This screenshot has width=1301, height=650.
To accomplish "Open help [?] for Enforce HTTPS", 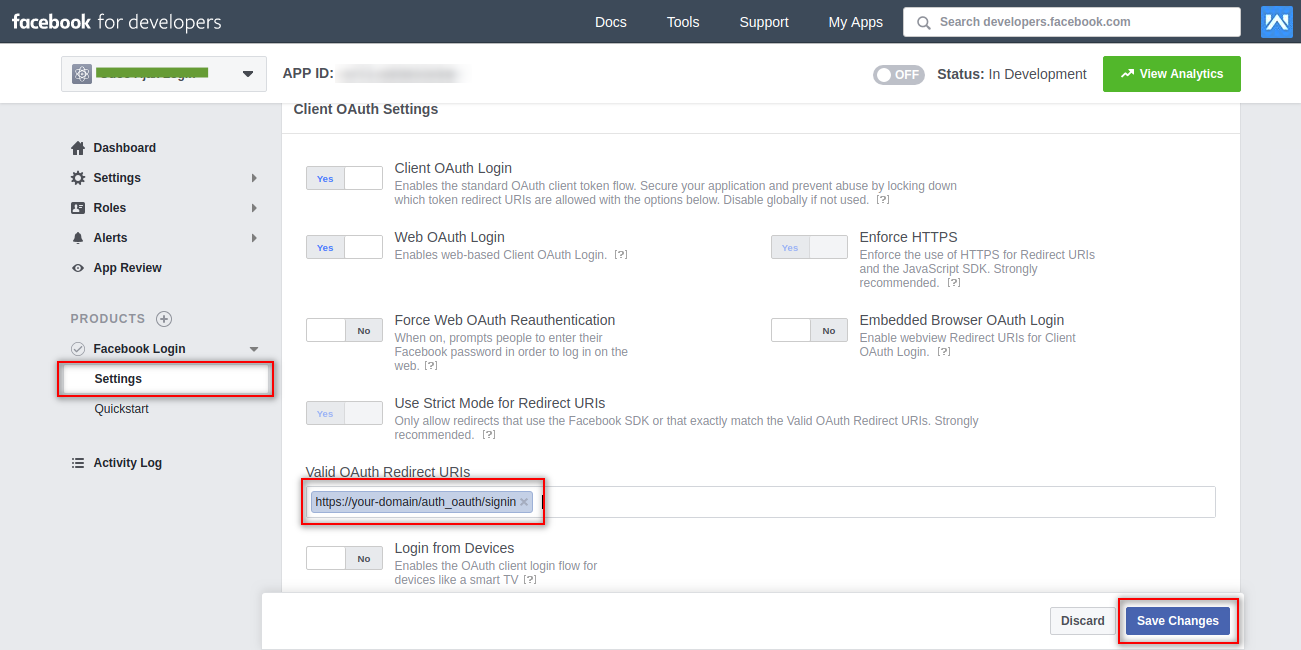I will pos(954,283).
